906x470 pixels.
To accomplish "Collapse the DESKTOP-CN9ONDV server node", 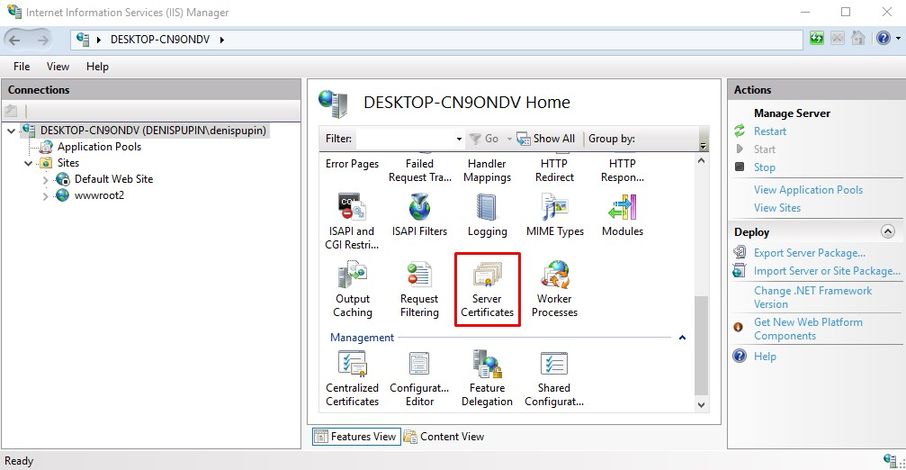I will [11, 131].
